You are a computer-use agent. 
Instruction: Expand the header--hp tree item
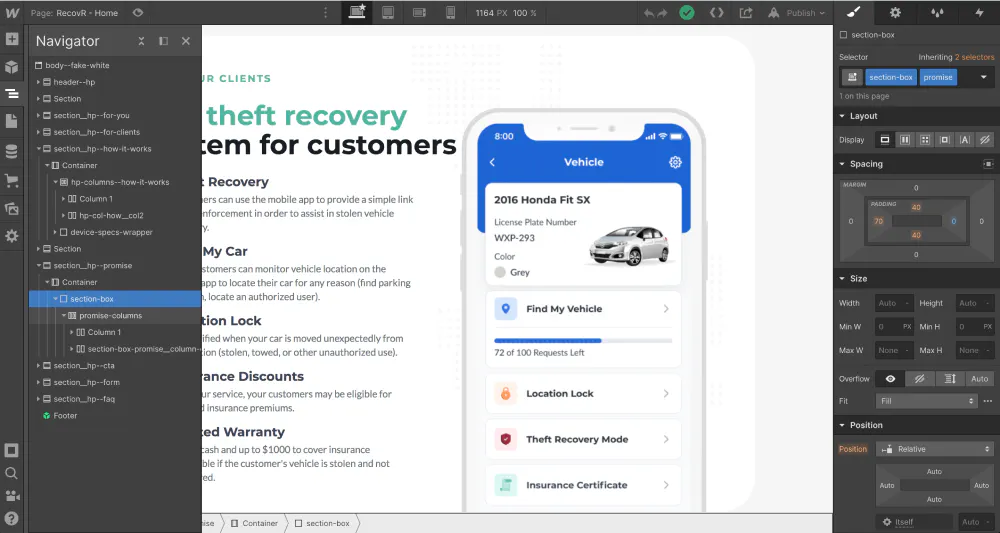point(38,82)
